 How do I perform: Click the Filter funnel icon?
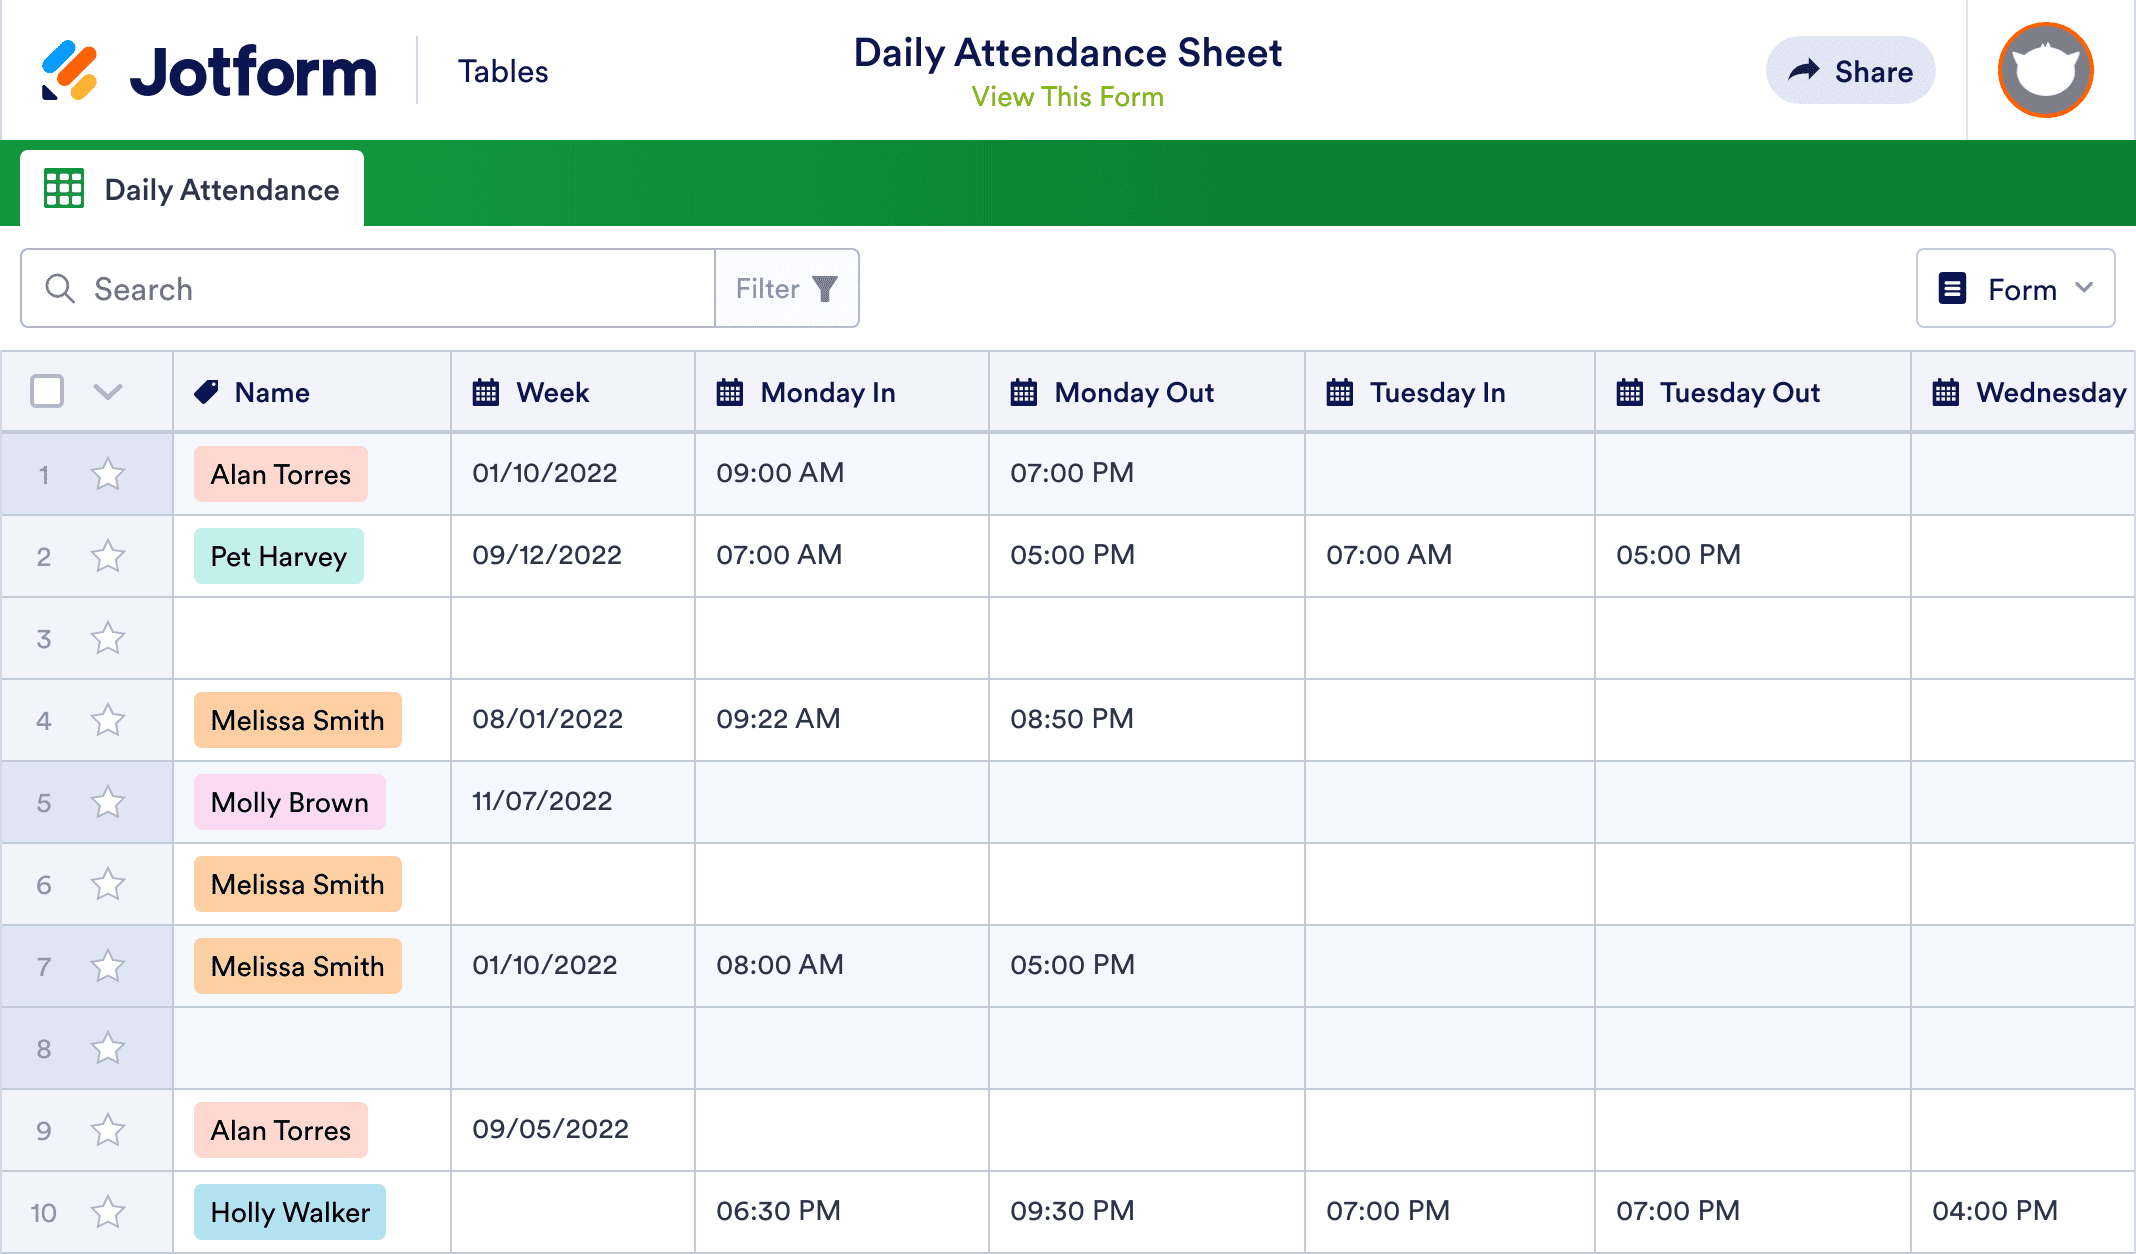(825, 289)
